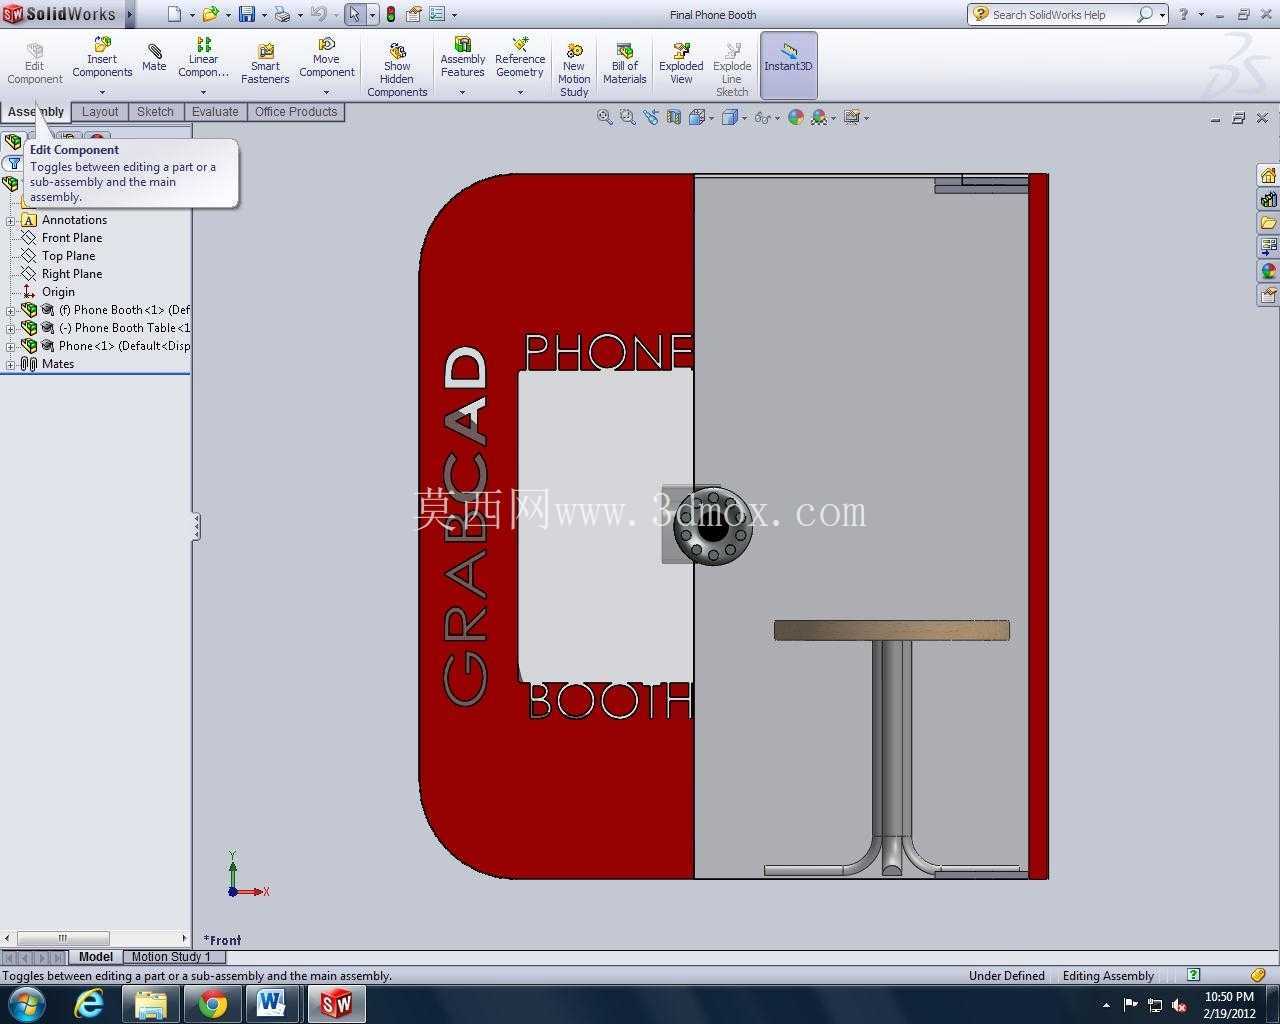Screen dimensions: 1280x1024
Task: Switch to the Layout tab
Action: coord(100,112)
